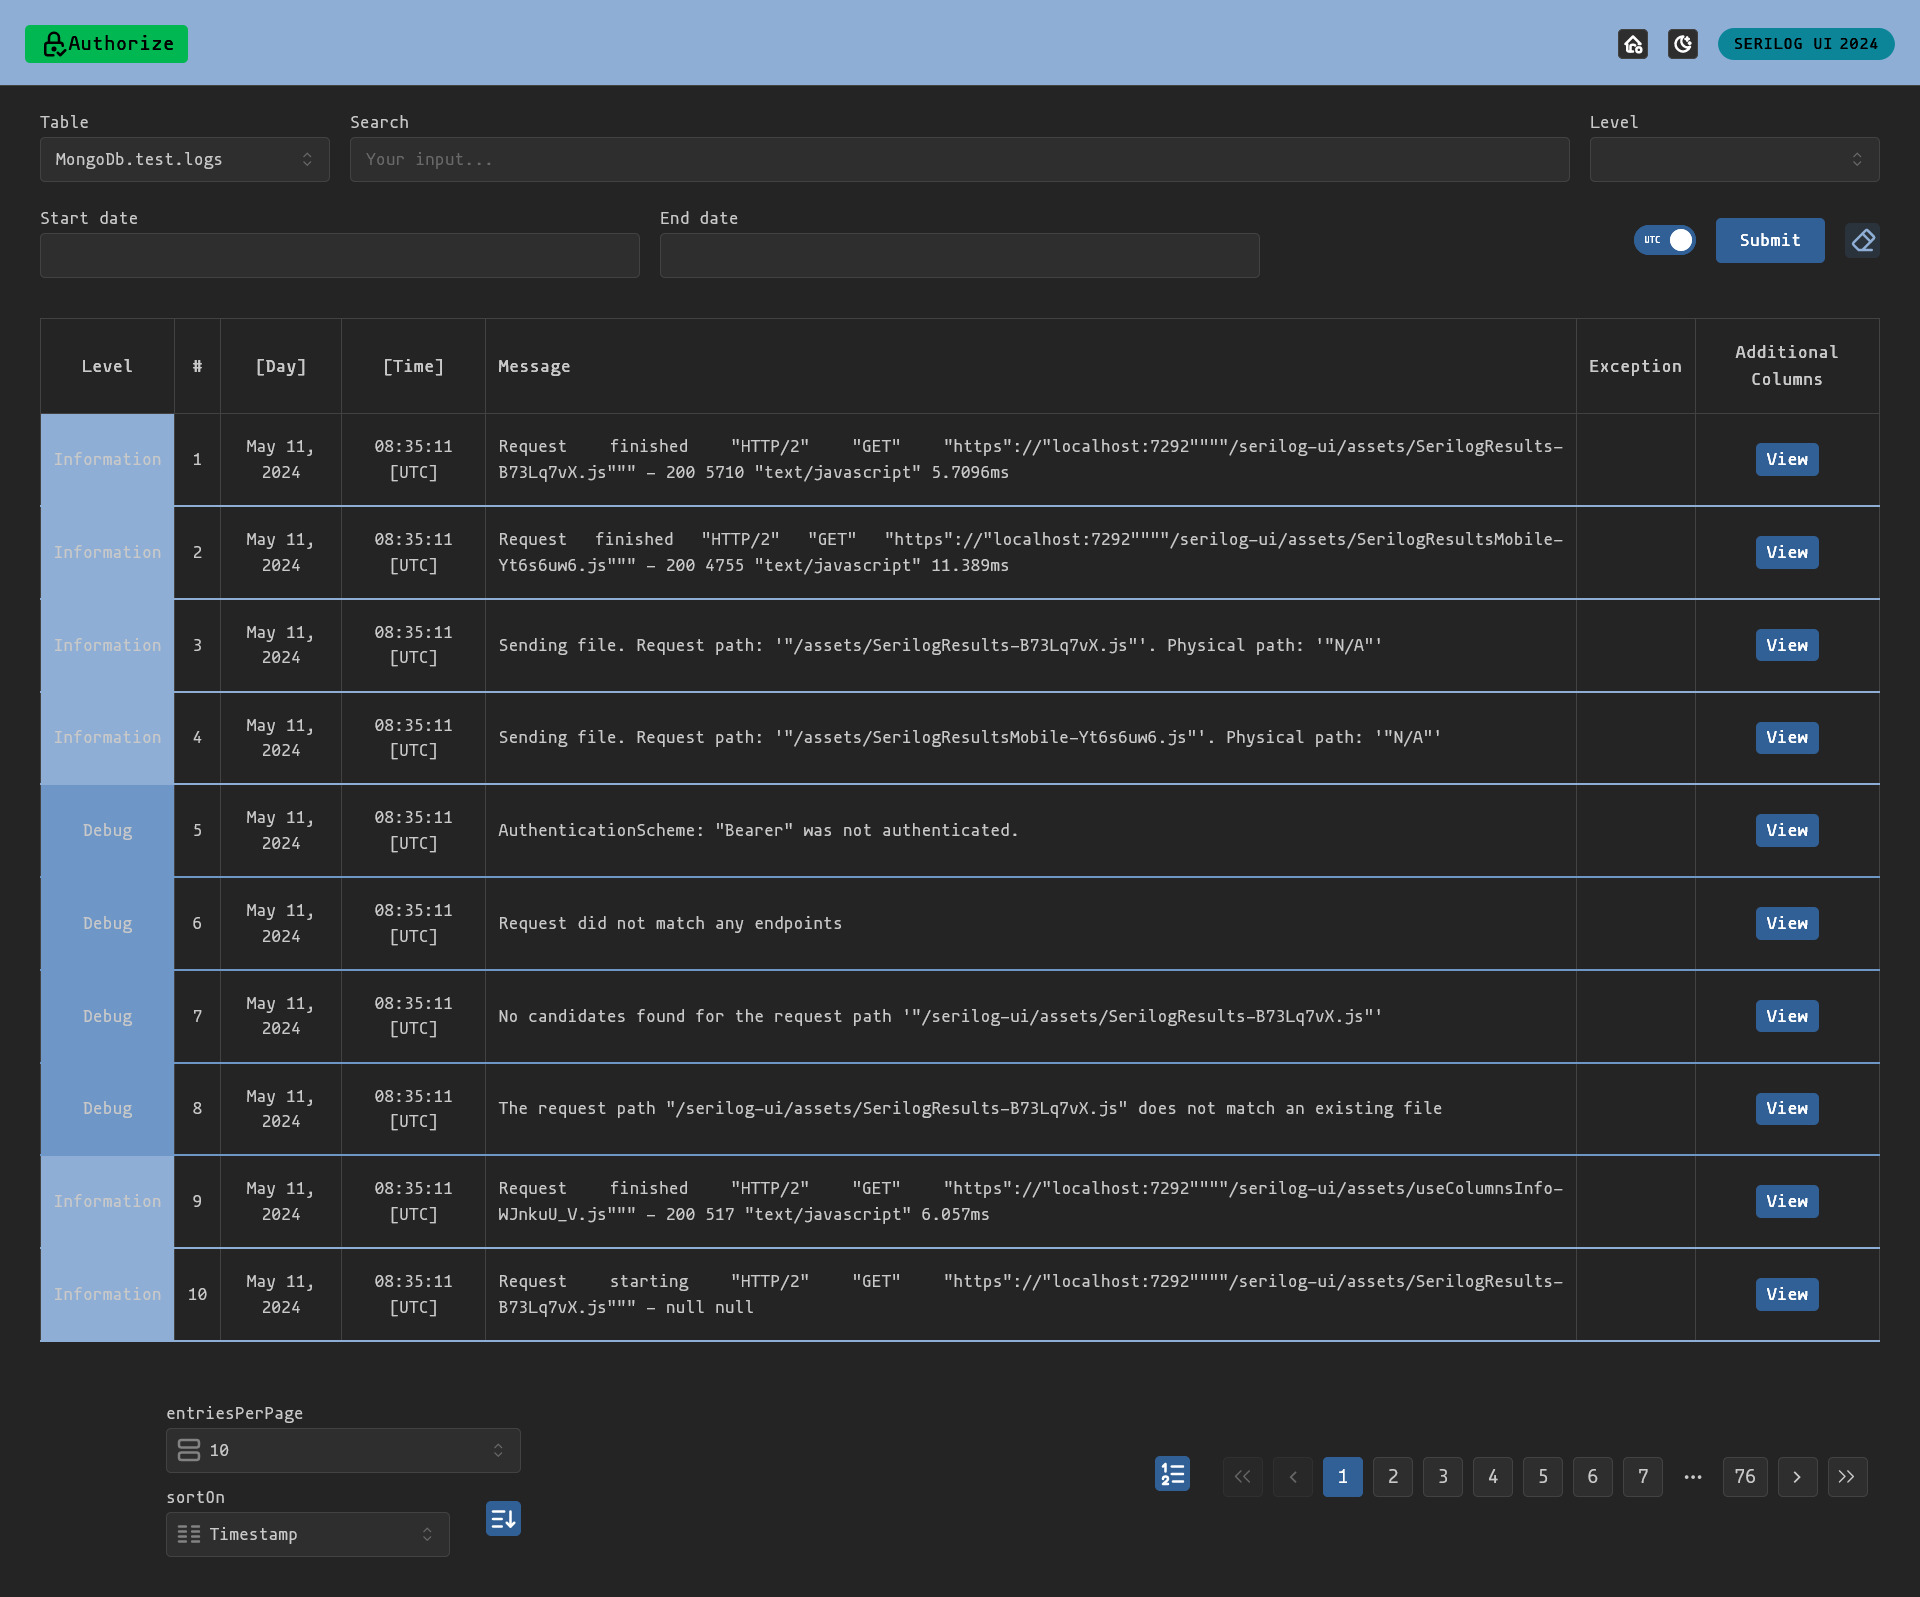Open the Table dropdown MongoDb.test.logs
Viewport: 1920px width, 1597px height.
pyautogui.click(x=185, y=160)
